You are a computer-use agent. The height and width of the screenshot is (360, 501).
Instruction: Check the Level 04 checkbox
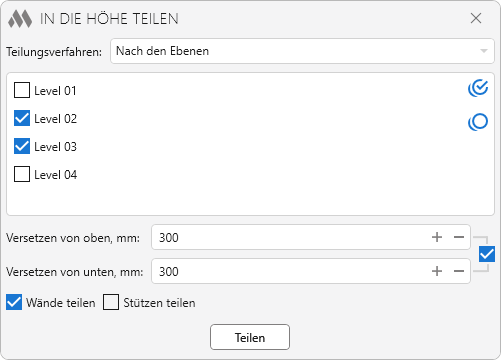point(22,174)
